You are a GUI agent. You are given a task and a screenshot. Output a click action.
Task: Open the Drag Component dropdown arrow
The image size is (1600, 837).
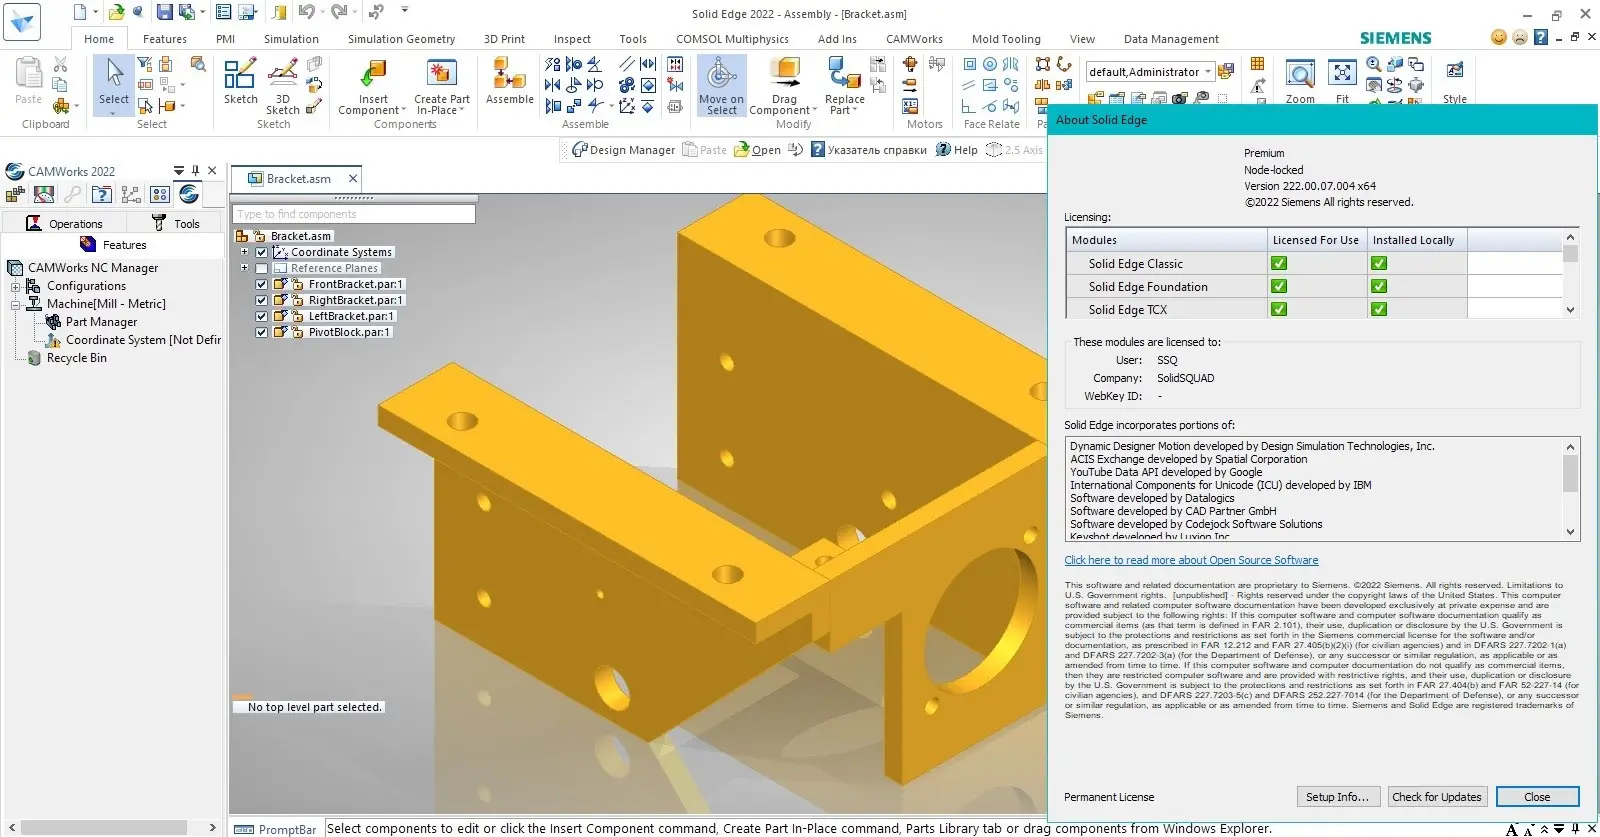(x=815, y=111)
